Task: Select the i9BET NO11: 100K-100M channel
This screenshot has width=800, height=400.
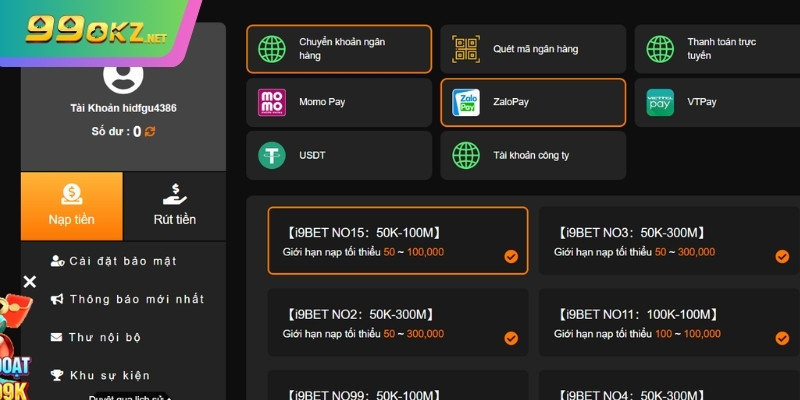Action: click(x=669, y=322)
